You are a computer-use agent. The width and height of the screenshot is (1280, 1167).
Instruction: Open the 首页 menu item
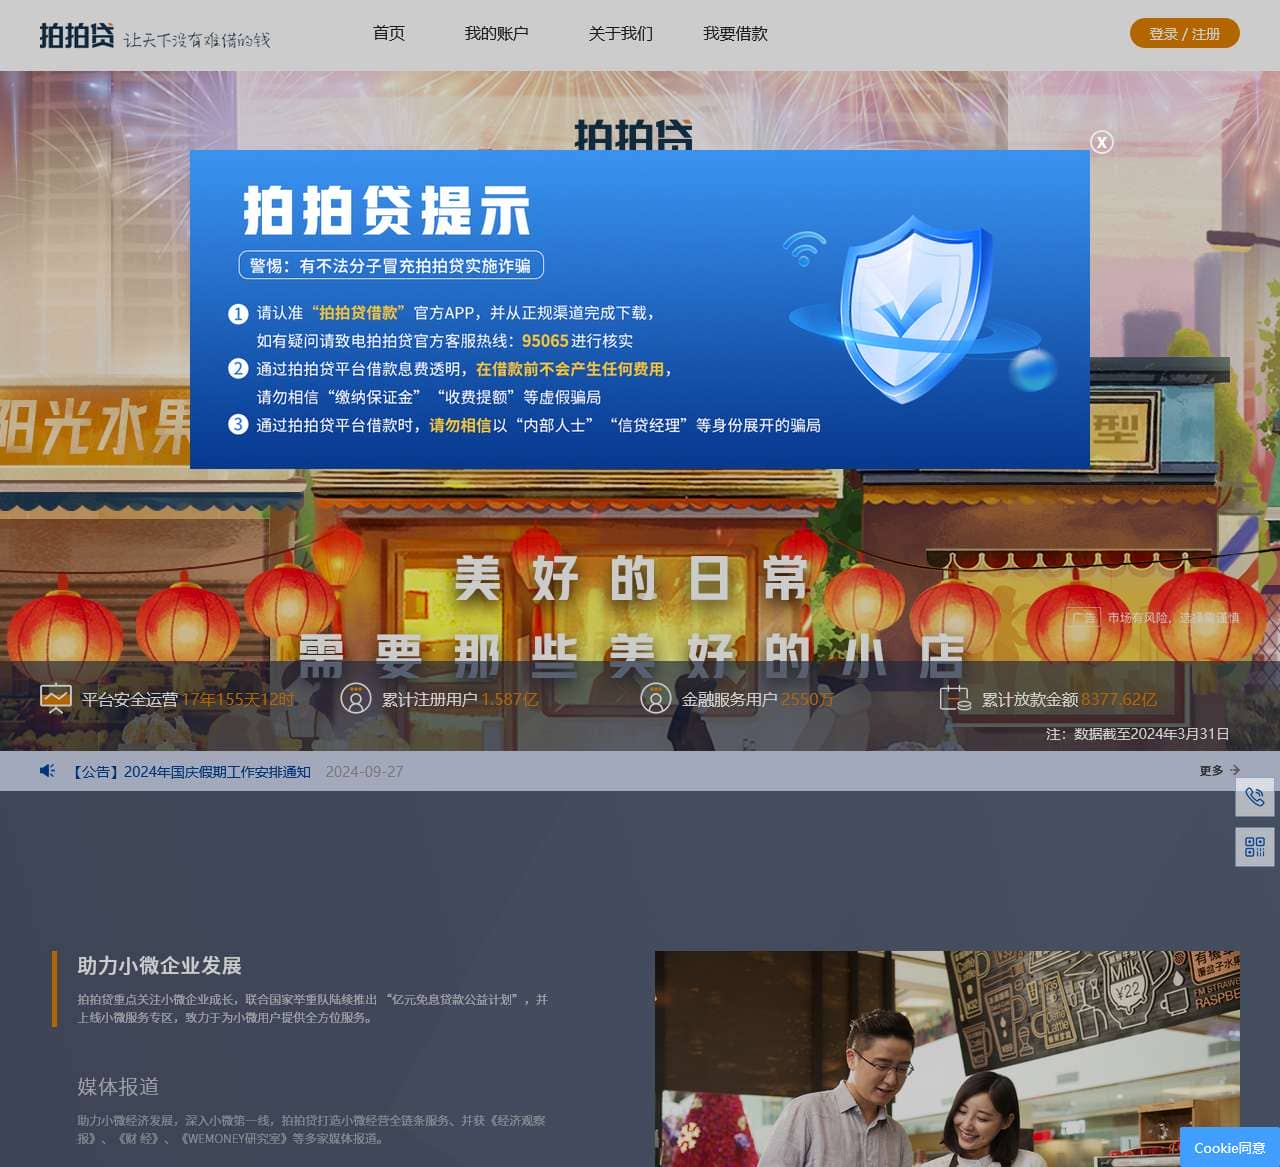(389, 33)
